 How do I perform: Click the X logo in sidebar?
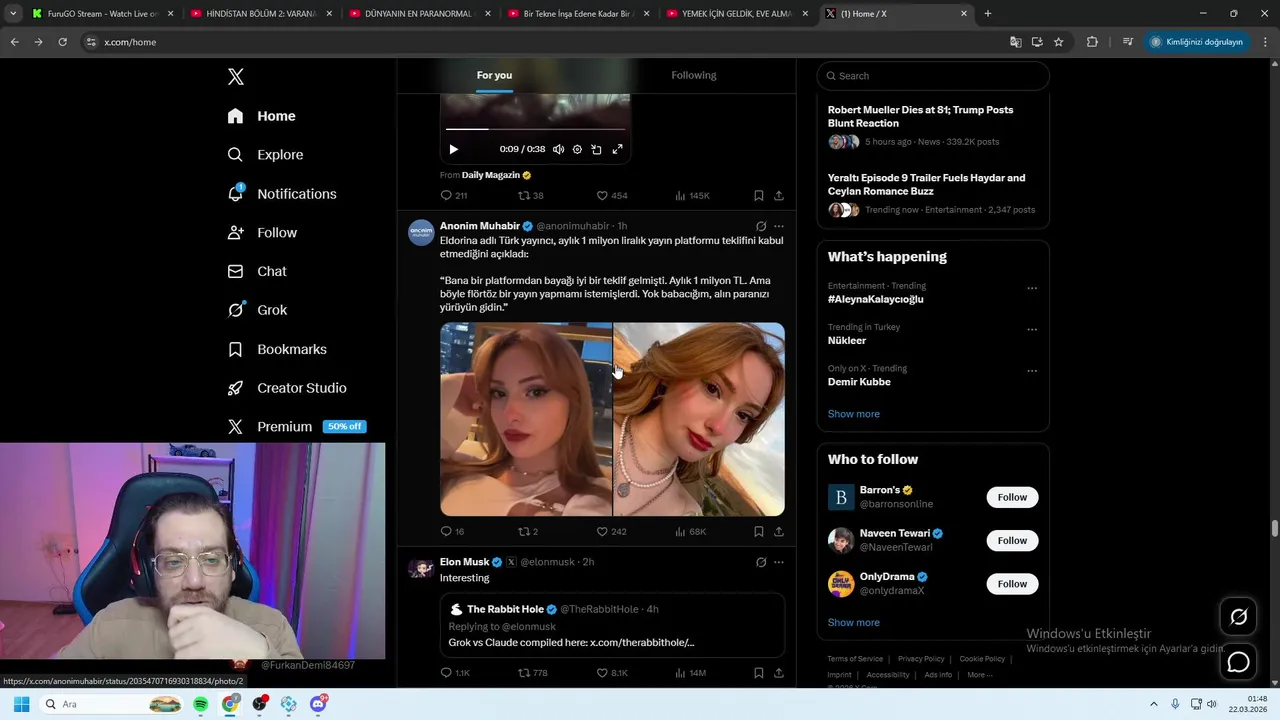tap(236, 77)
